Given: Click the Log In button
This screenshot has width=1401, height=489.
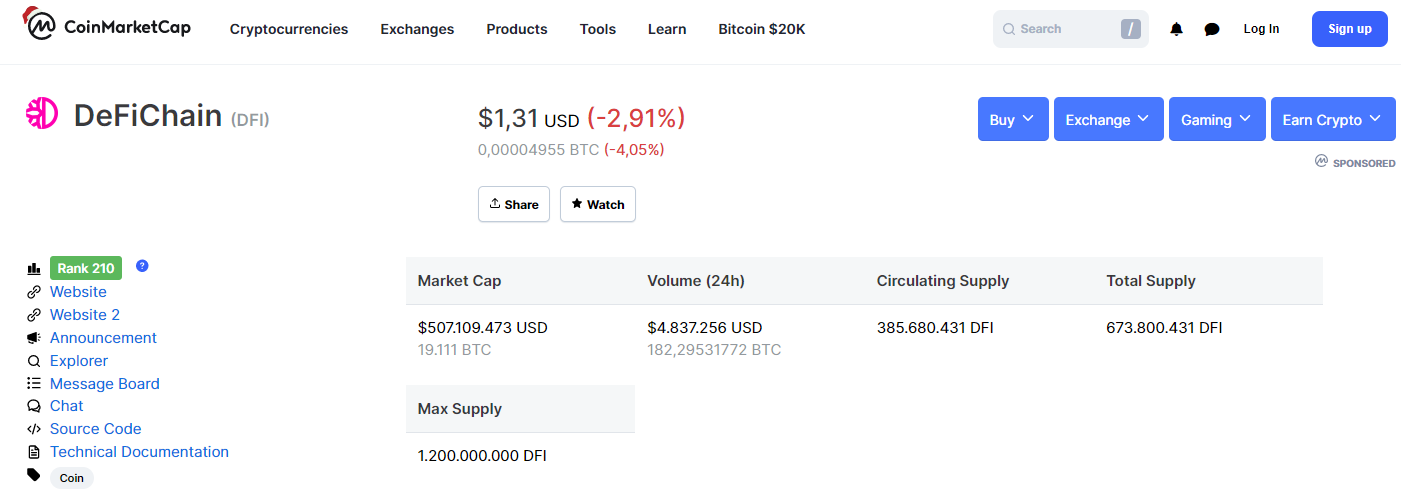Looking at the screenshot, I should click(1261, 29).
